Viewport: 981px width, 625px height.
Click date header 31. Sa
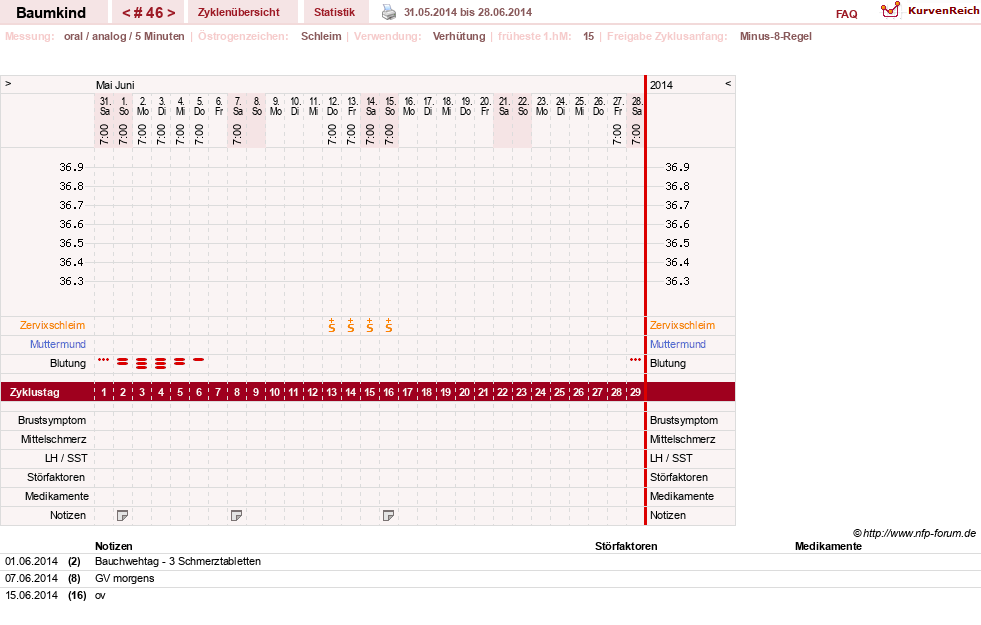pos(104,106)
